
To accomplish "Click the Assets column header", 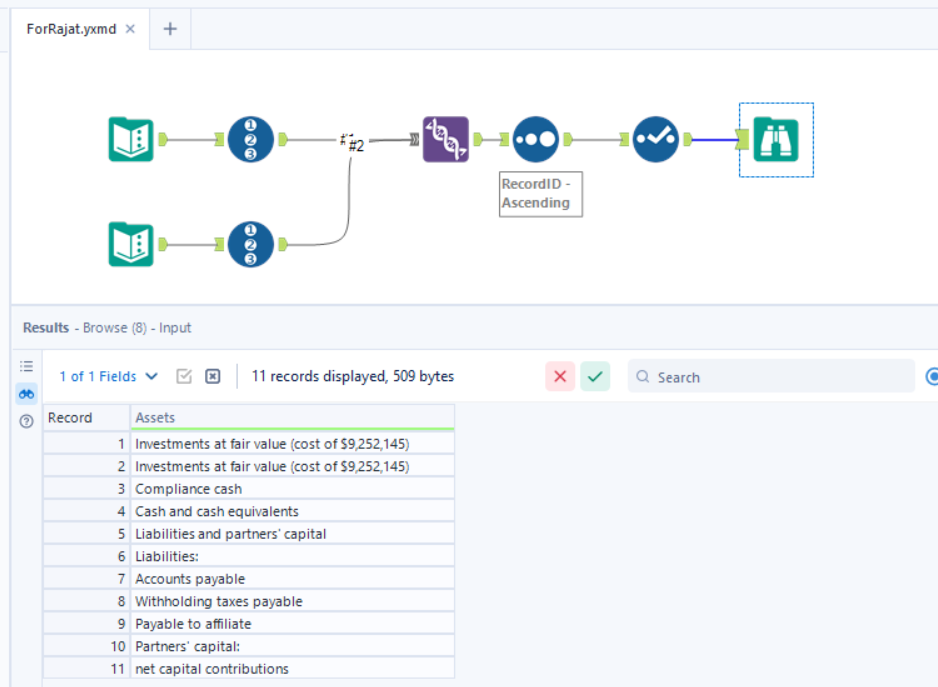I will pyautogui.click(x=293, y=417).
